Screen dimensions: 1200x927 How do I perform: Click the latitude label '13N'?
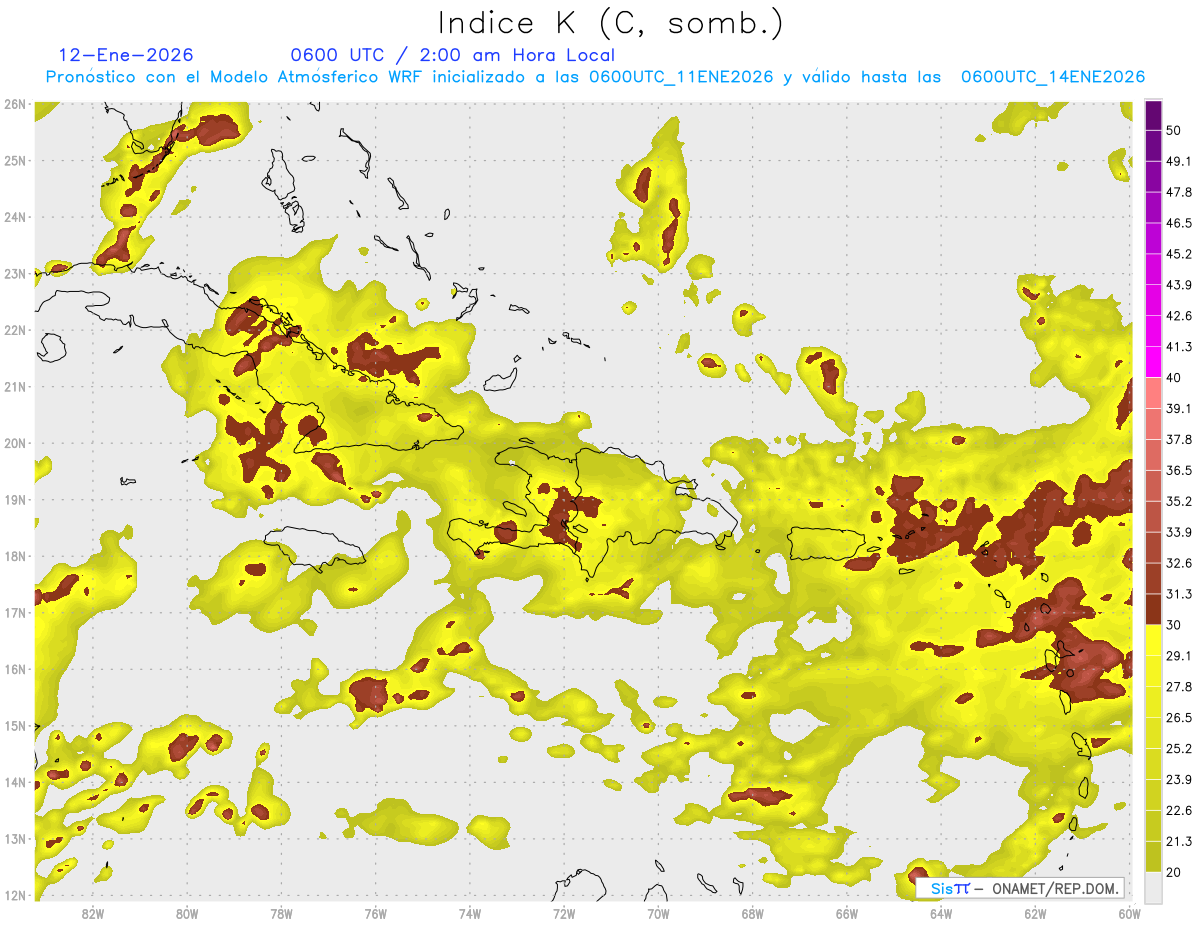pos(15,839)
